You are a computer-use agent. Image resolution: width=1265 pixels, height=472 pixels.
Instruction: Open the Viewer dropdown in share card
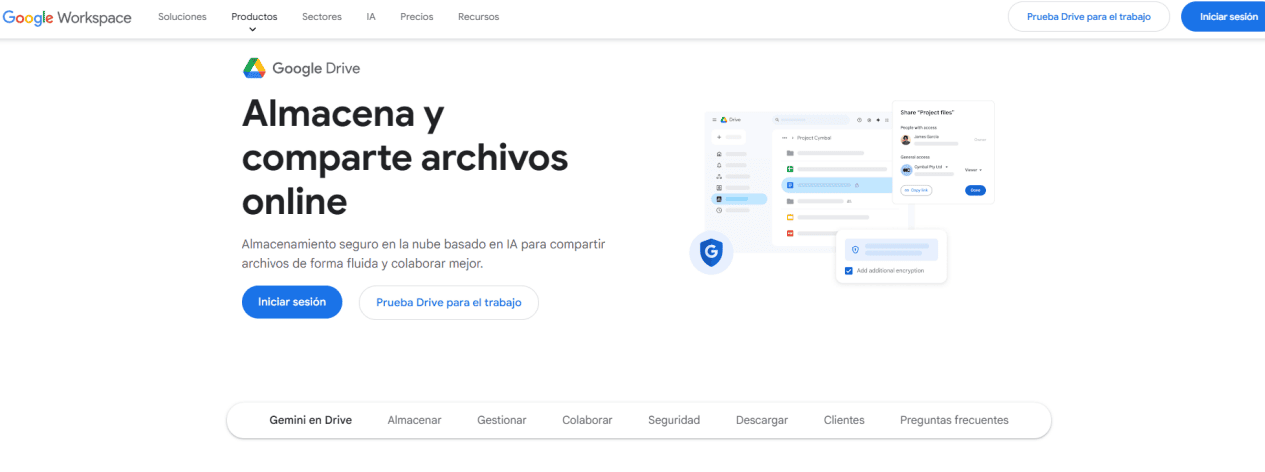coord(973,170)
